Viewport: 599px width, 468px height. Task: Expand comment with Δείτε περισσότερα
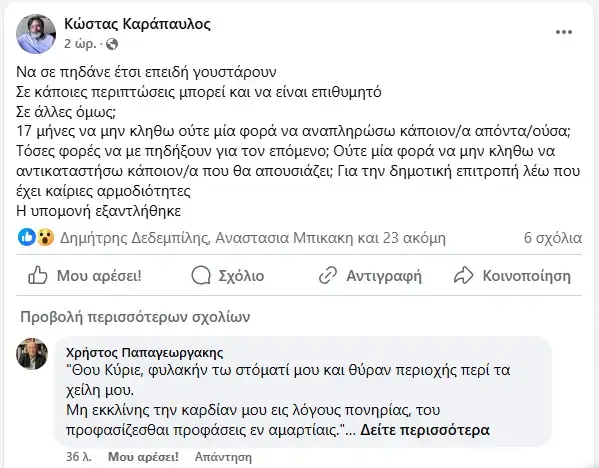425,430
